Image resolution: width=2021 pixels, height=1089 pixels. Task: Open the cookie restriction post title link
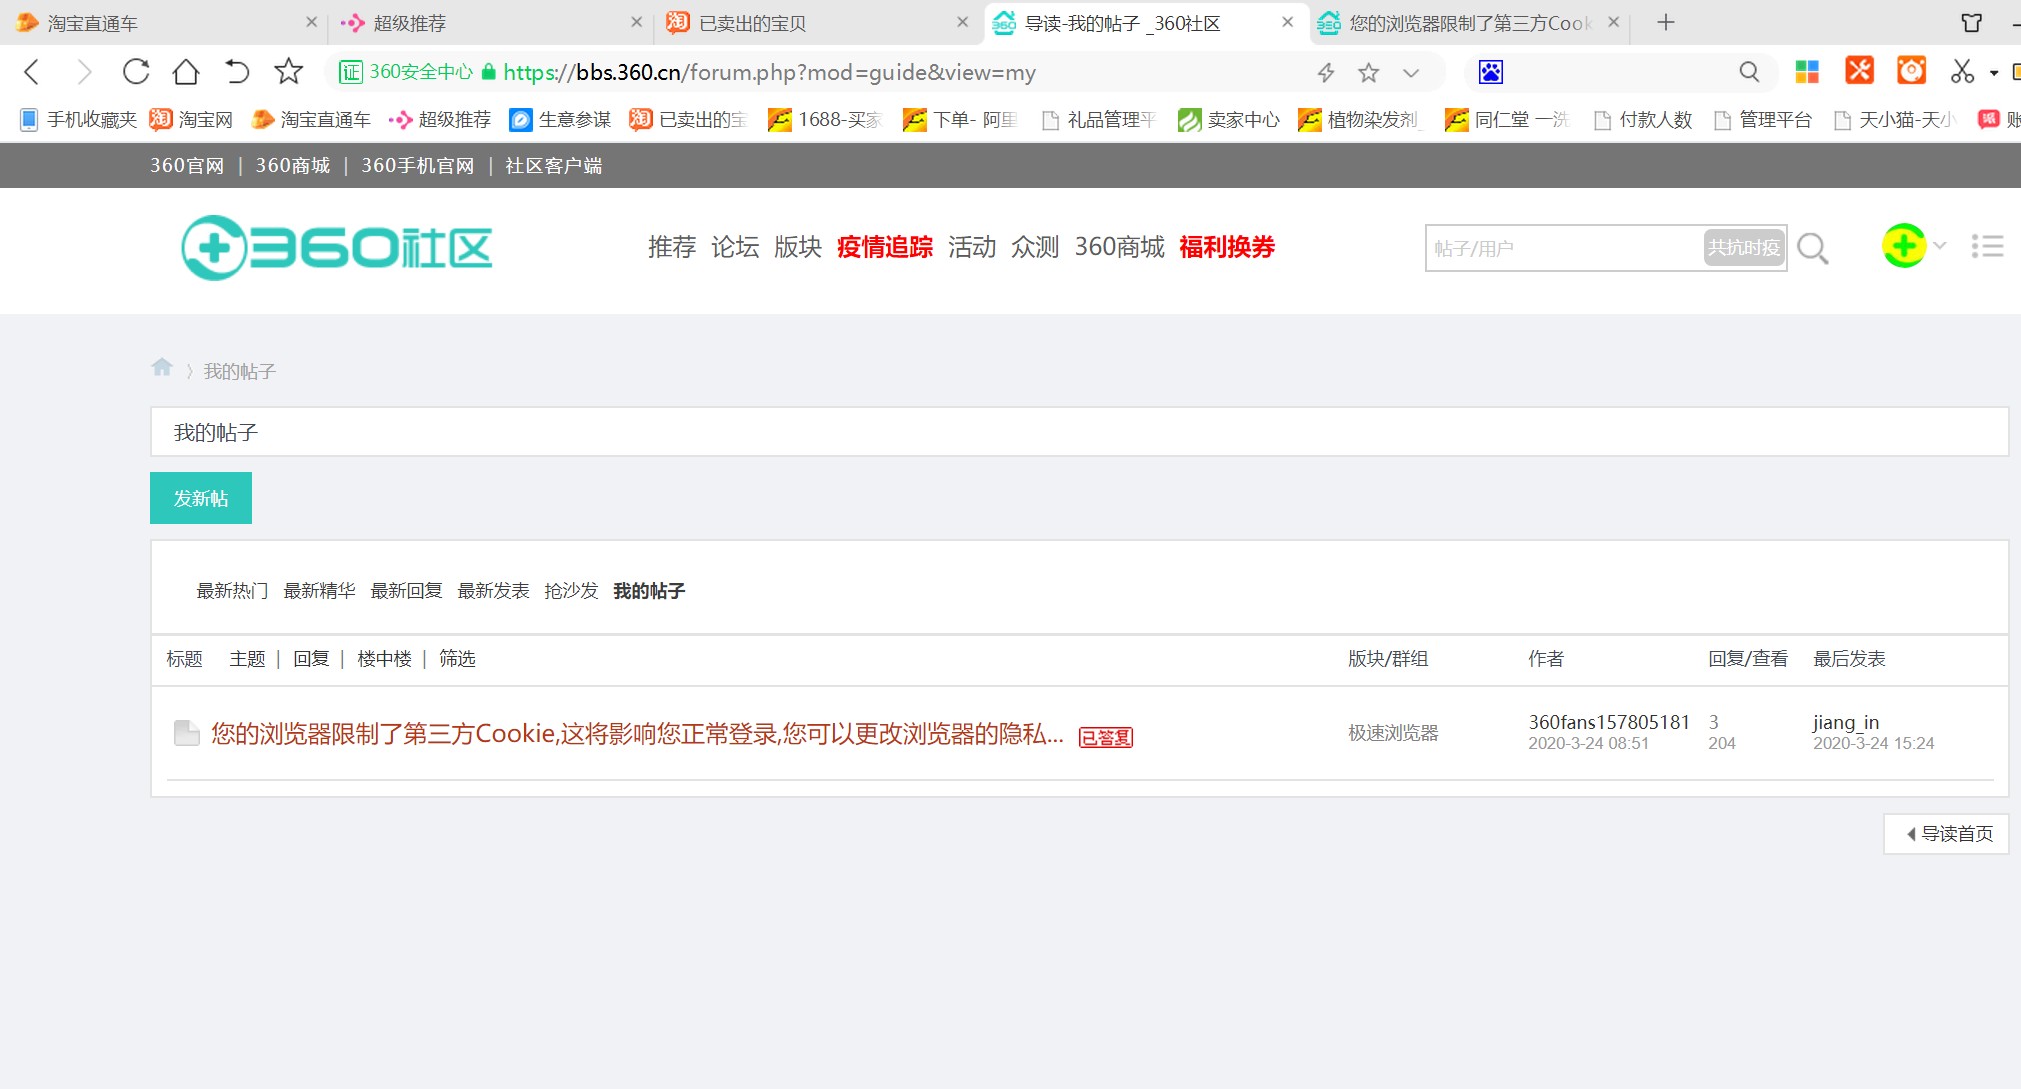tap(636, 734)
